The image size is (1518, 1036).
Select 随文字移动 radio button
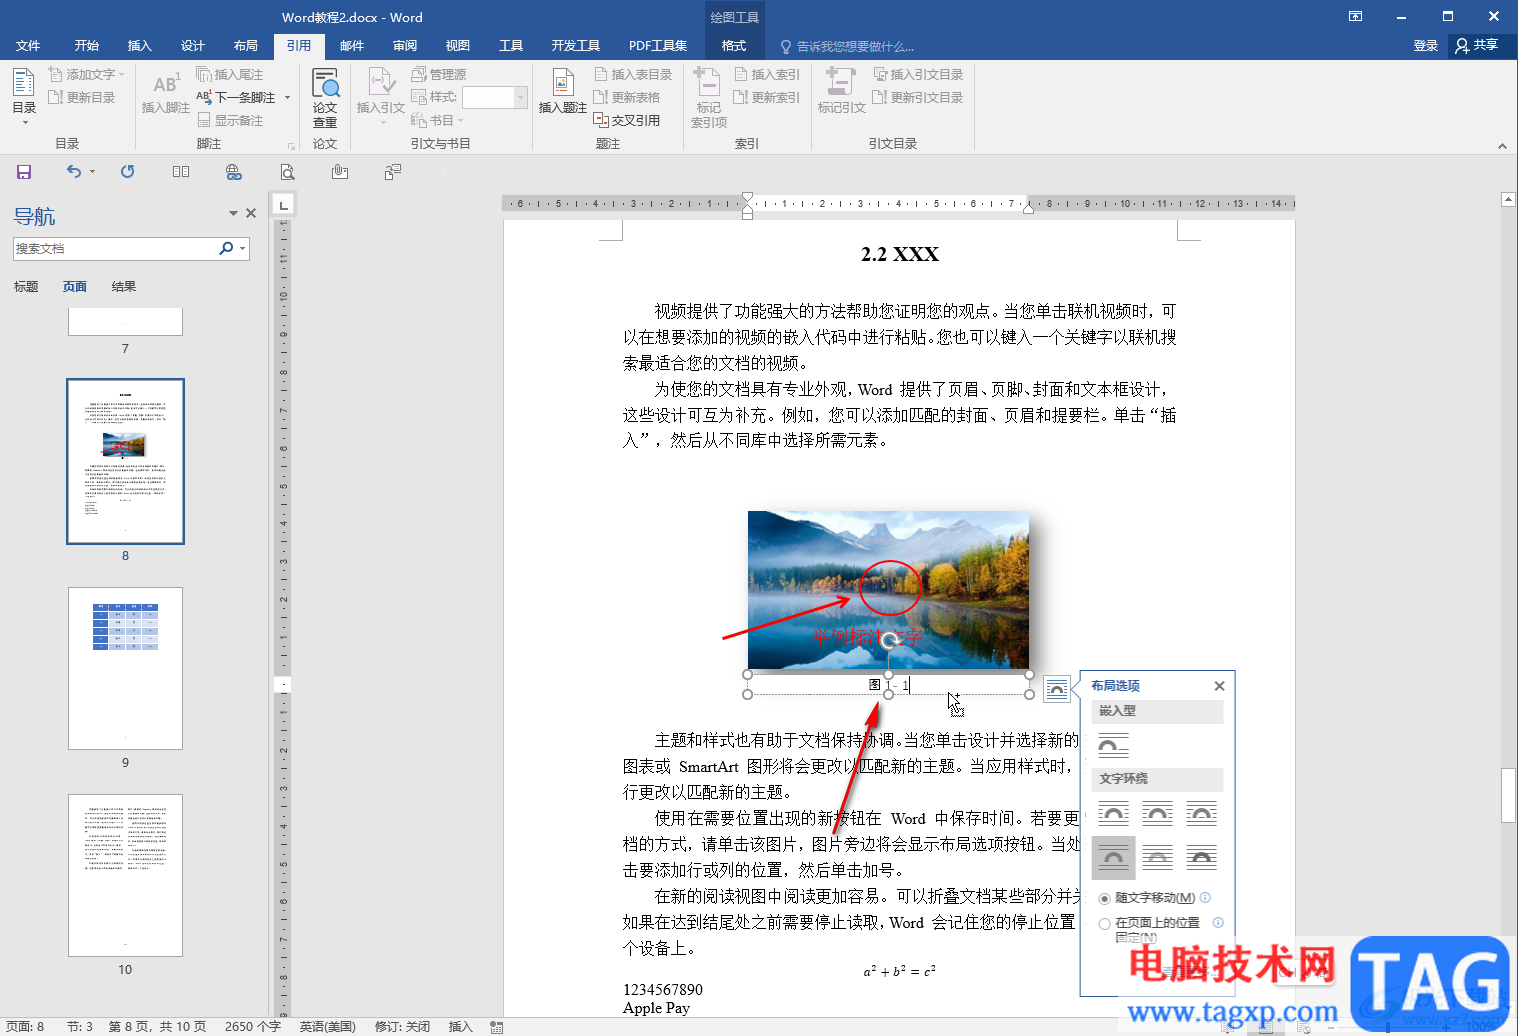(1105, 898)
